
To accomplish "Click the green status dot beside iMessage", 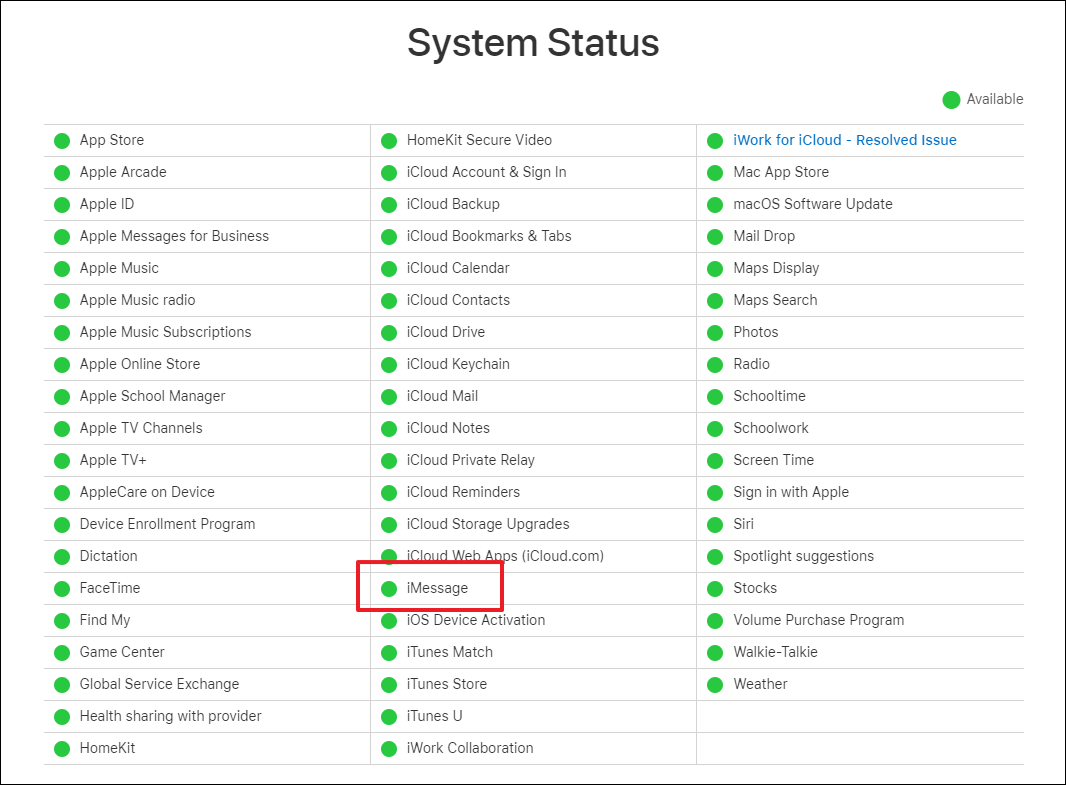I will tap(389, 589).
